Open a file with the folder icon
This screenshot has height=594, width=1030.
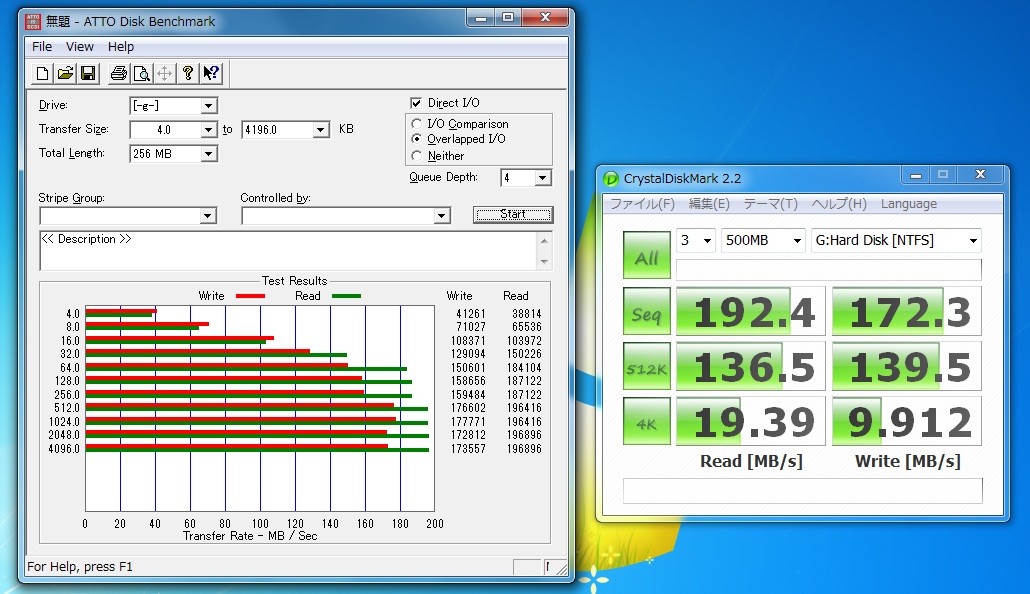(x=65, y=74)
